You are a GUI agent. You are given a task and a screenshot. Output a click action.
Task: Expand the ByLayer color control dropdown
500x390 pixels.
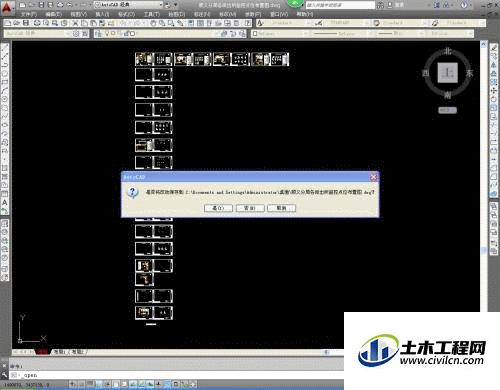coord(307,34)
